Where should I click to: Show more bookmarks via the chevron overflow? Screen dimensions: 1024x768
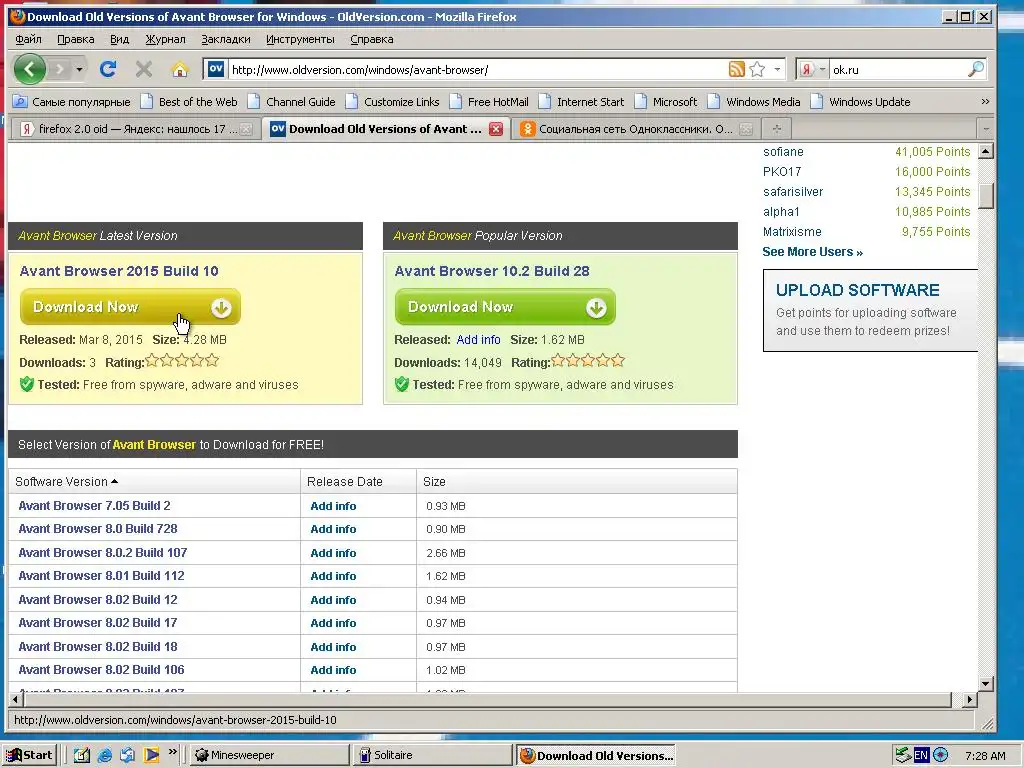[x=985, y=102]
